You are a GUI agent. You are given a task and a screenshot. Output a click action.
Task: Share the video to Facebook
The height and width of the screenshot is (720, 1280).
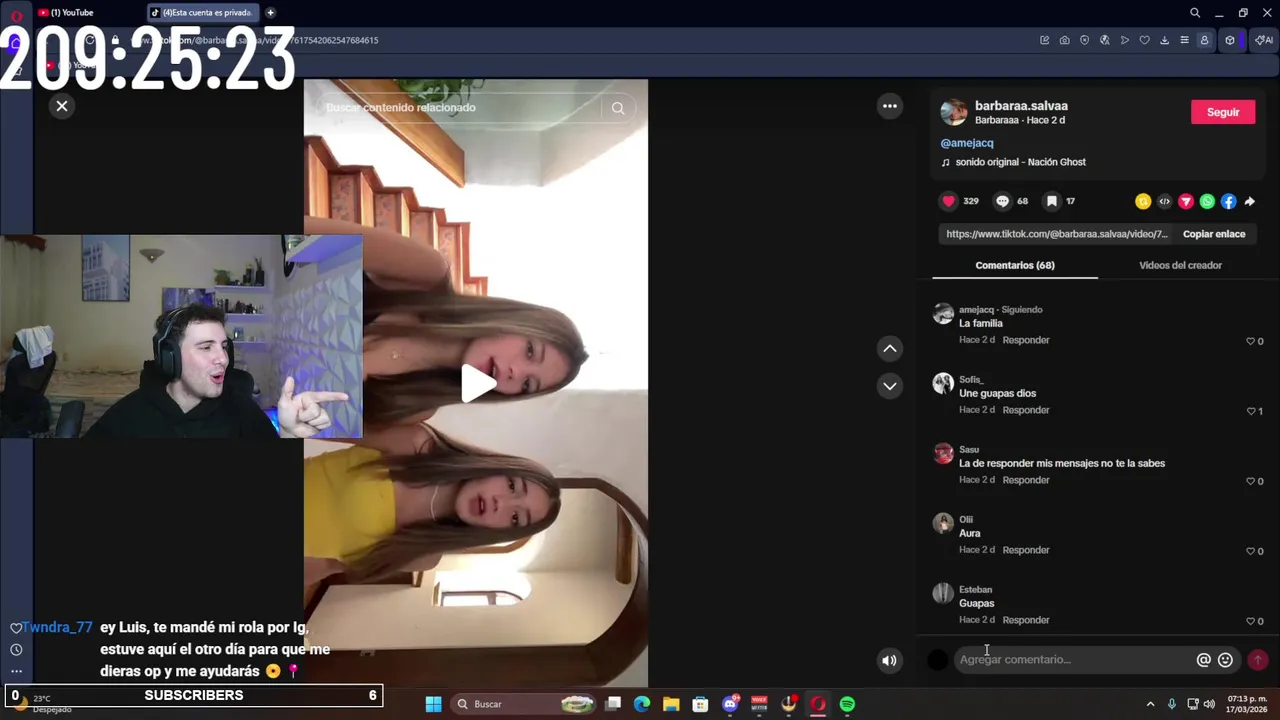[1228, 201]
